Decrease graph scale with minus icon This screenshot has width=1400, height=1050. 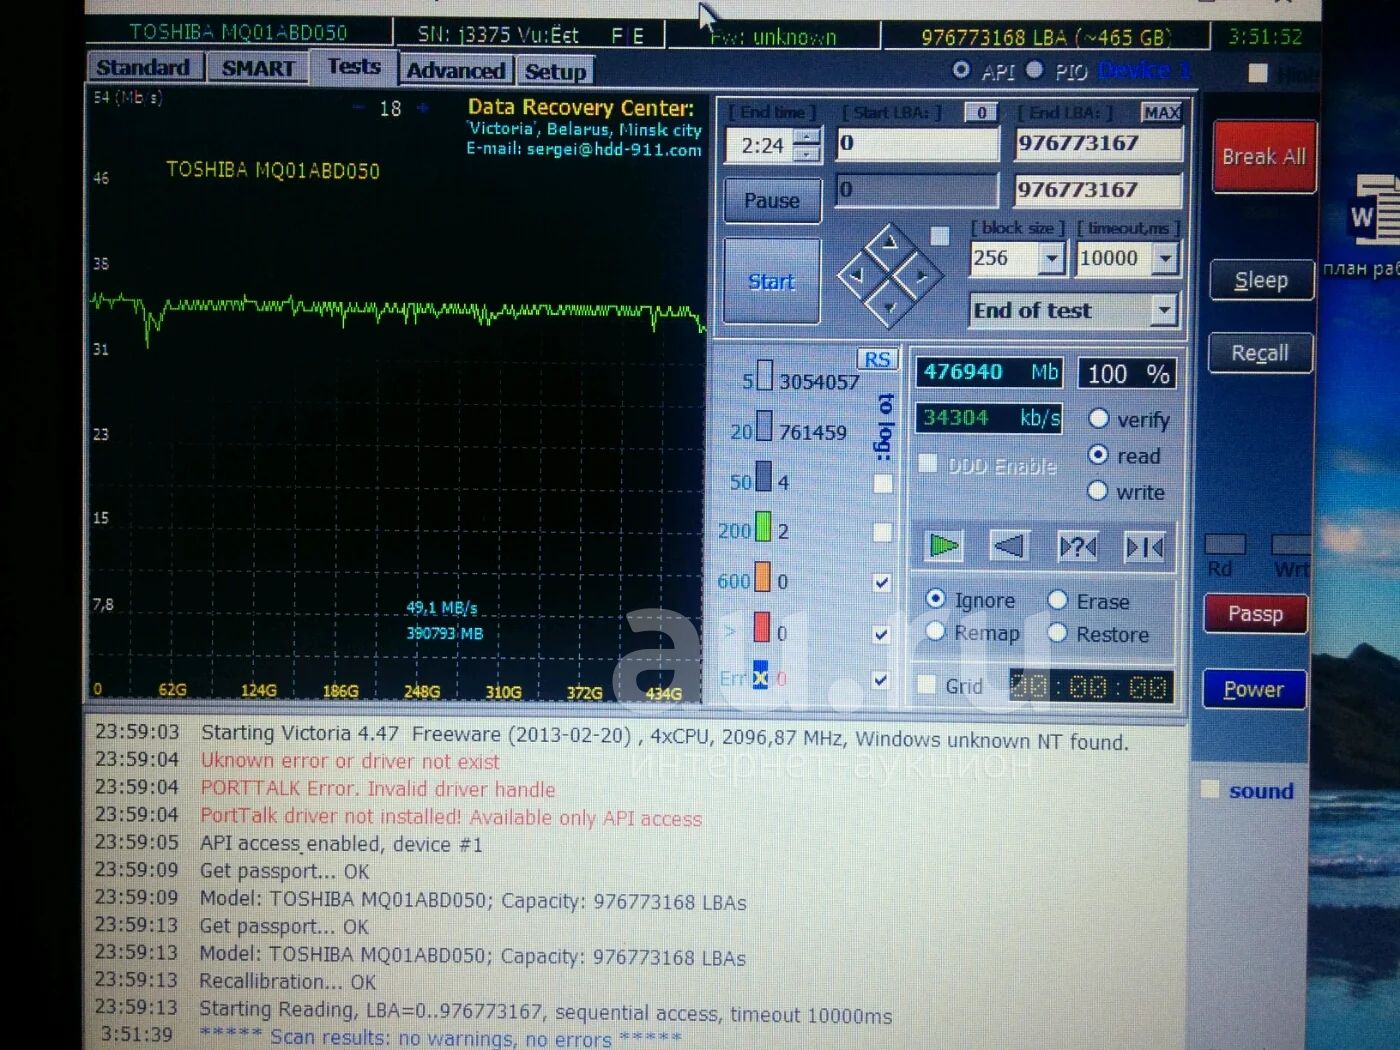[359, 108]
